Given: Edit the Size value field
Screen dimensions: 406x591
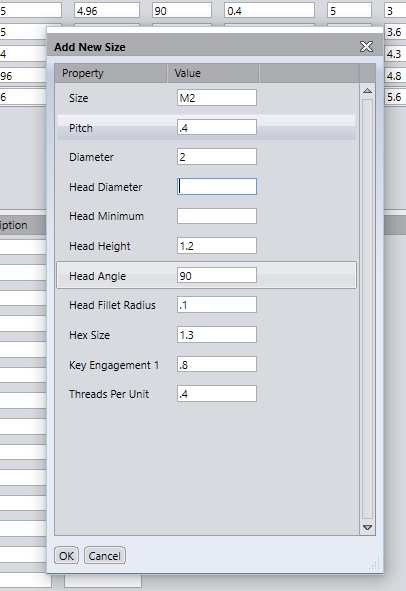Looking at the screenshot, I should (217, 98).
